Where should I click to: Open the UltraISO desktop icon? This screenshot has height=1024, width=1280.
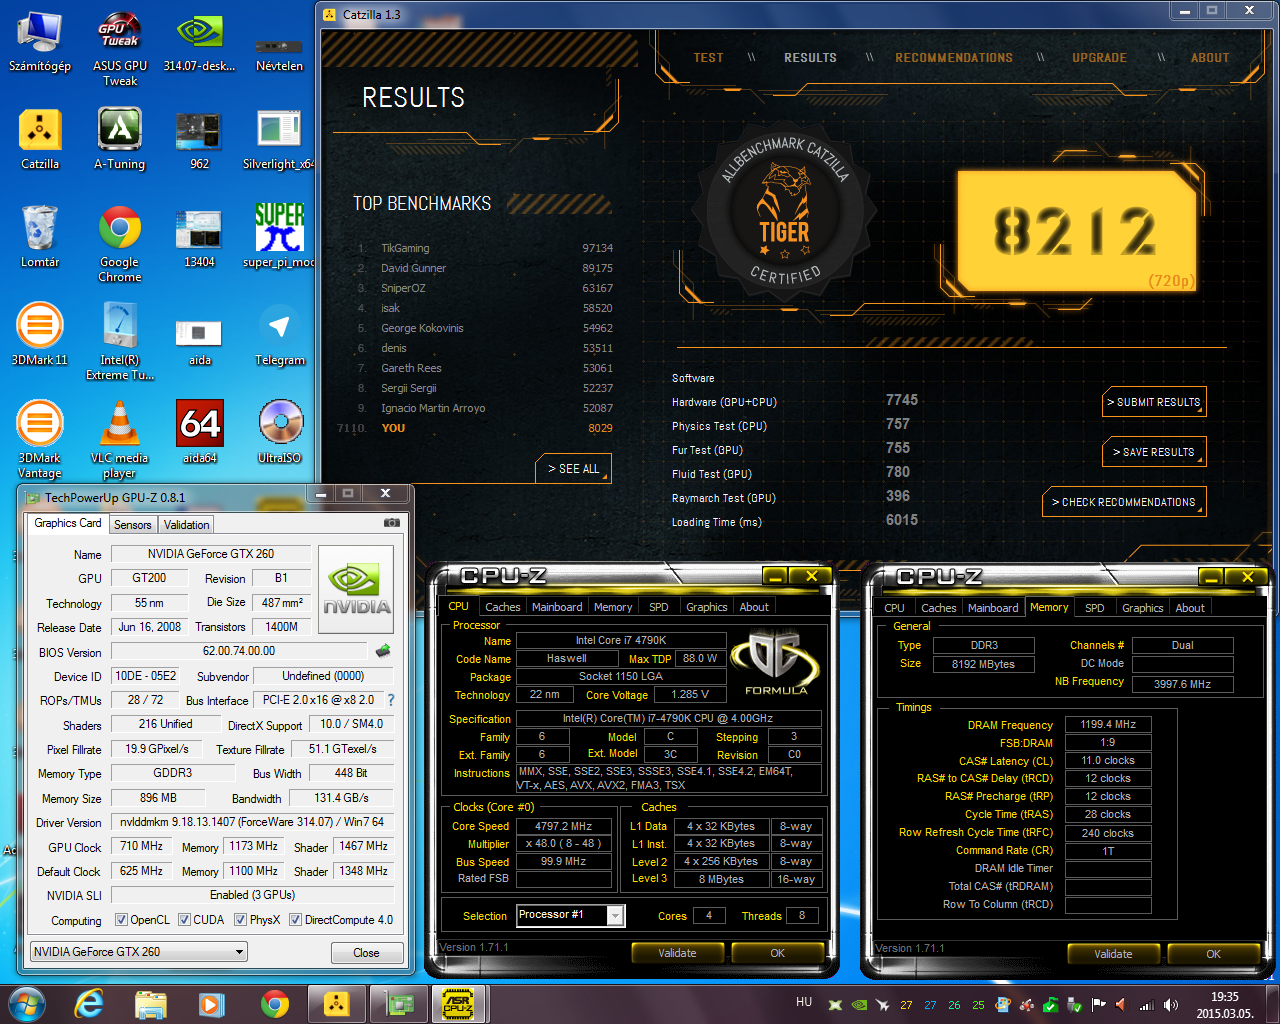point(280,433)
